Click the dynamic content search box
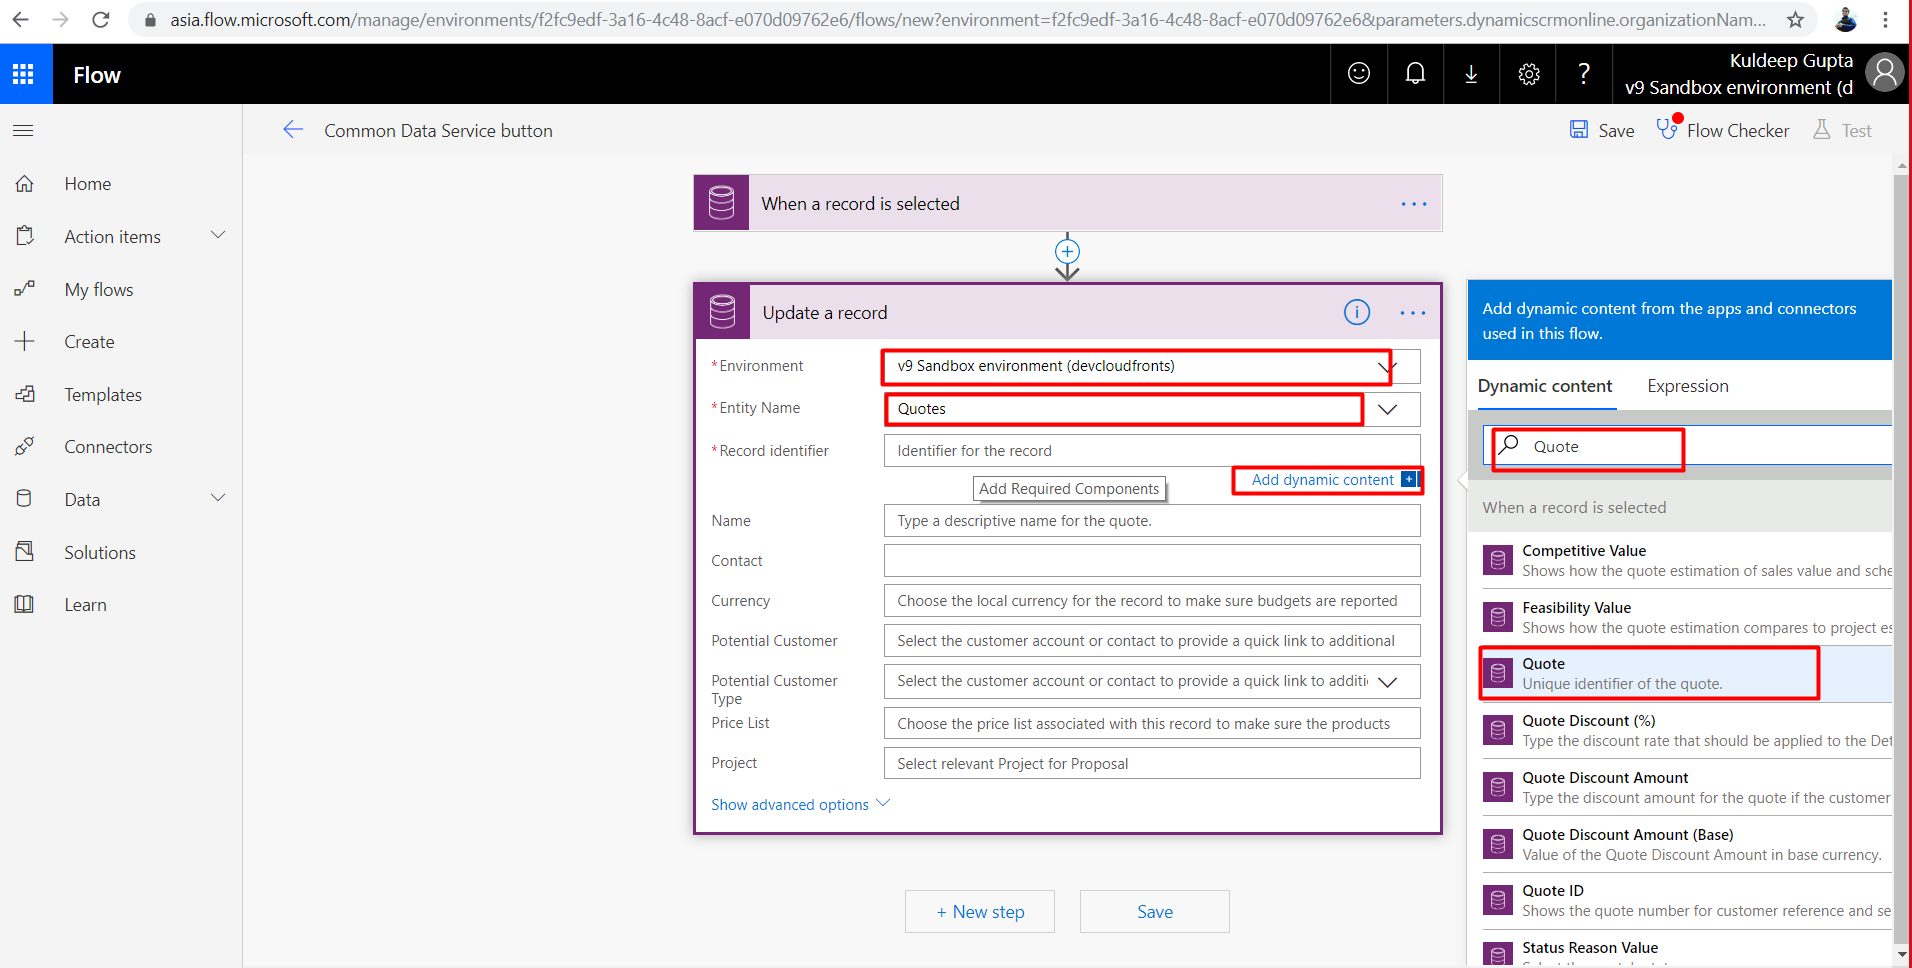The height and width of the screenshot is (968, 1912). point(1688,446)
